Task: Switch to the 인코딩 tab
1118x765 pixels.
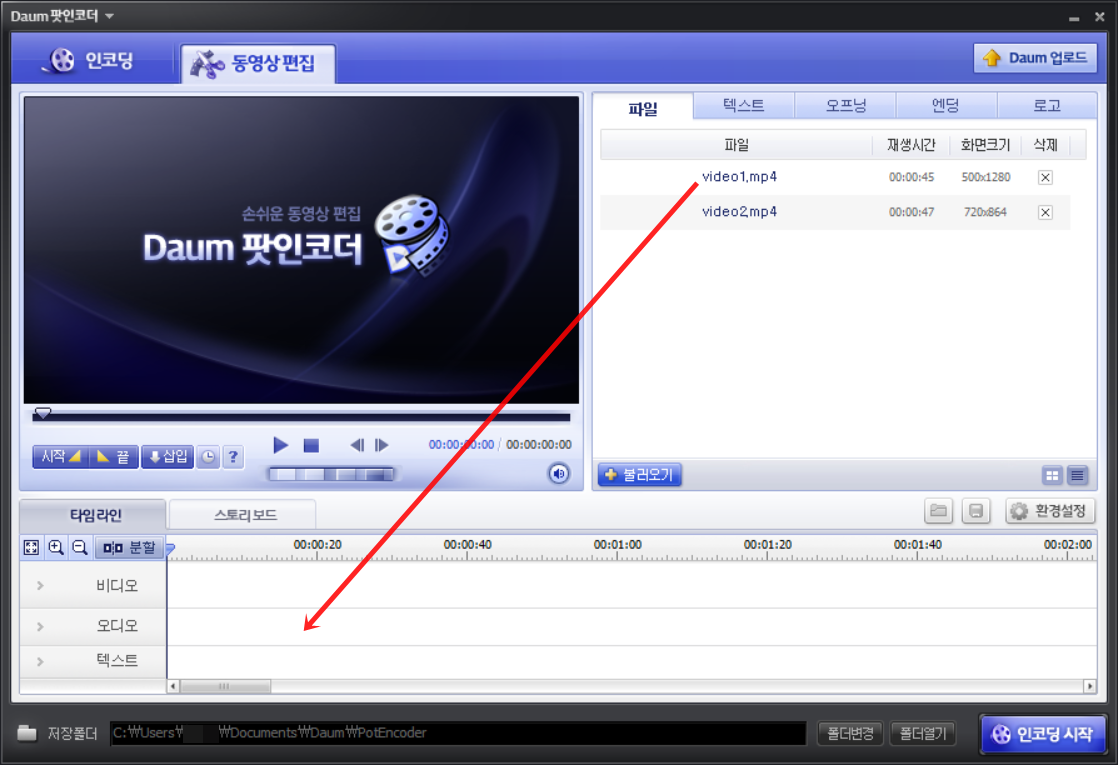Action: 91,61
